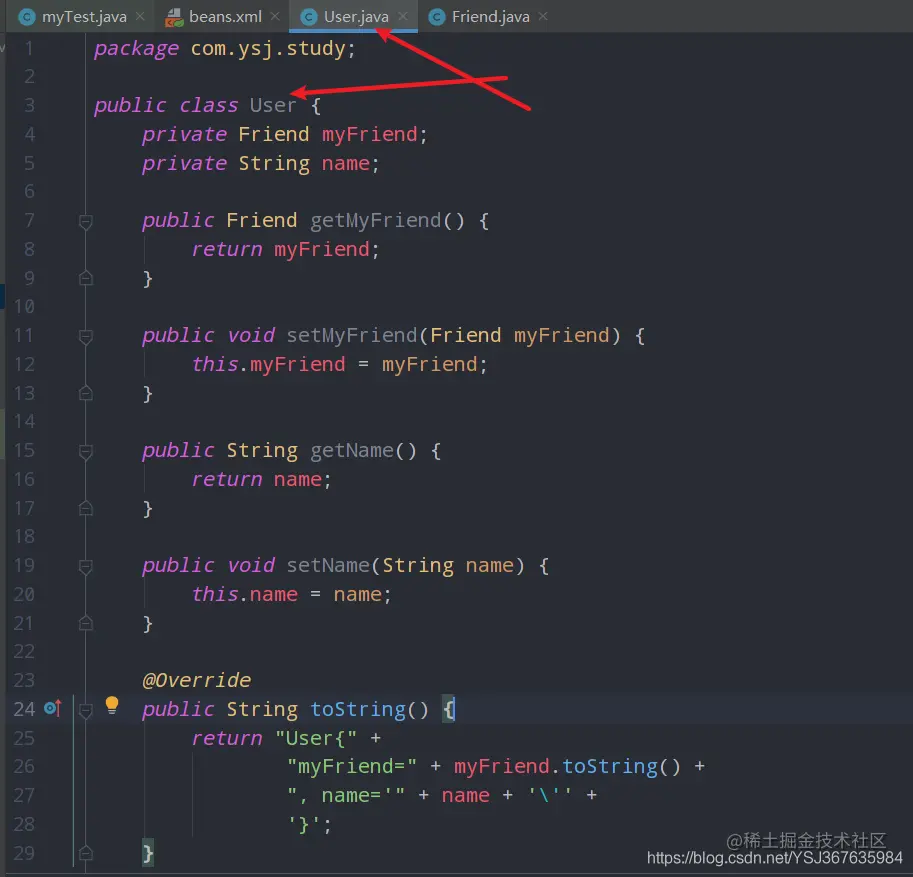The width and height of the screenshot is (913, 877).
Task: Click line number 24 in the gutter
Action: (24, 709)
